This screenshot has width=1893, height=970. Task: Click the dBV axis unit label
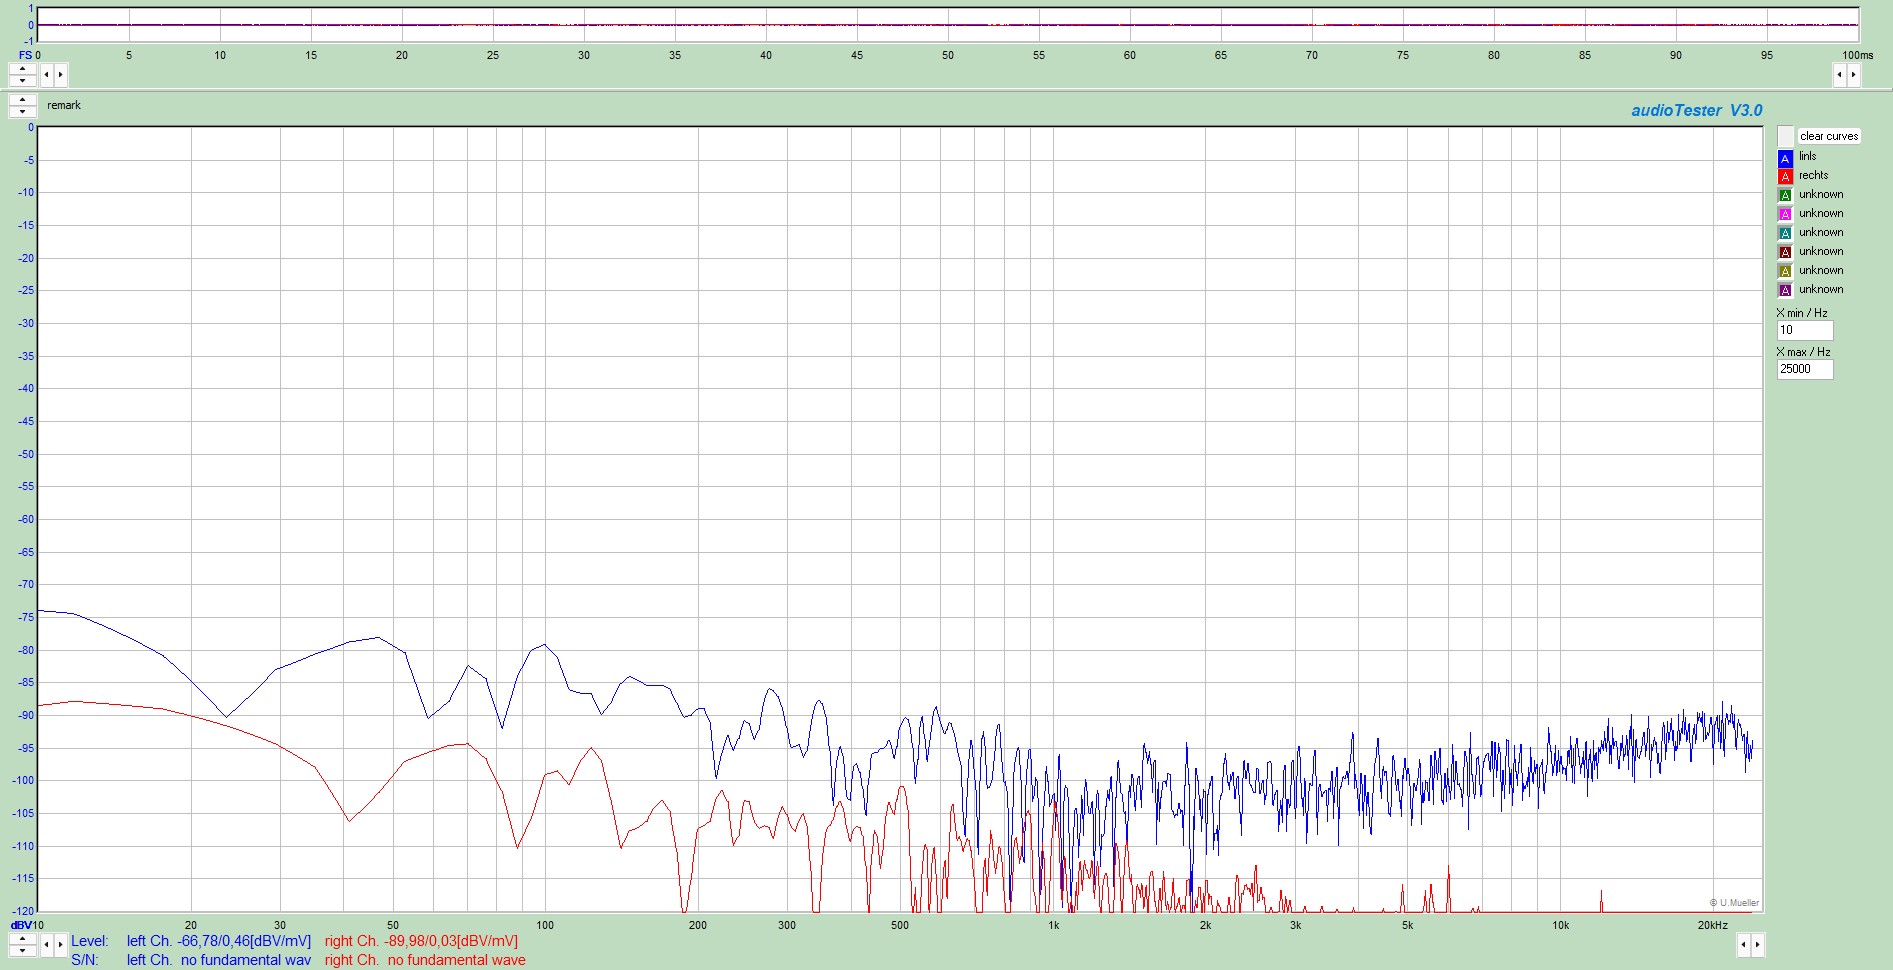point(20,925)
